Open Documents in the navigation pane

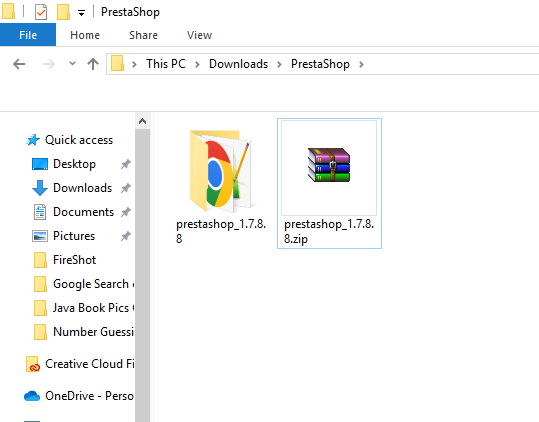(x=84, y=212)
